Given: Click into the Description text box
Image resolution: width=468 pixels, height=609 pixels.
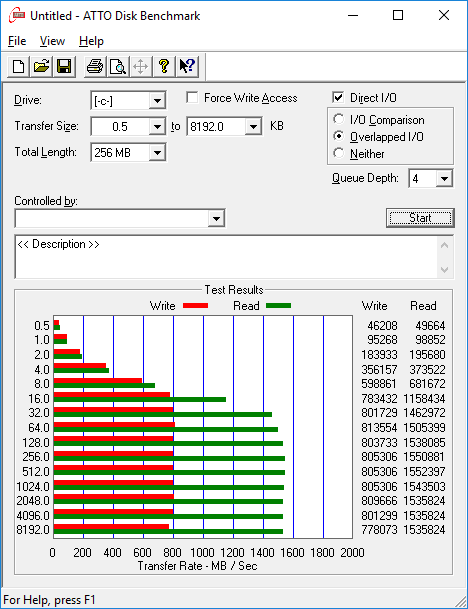Looking at the screenshot, I should coord(227,257).
